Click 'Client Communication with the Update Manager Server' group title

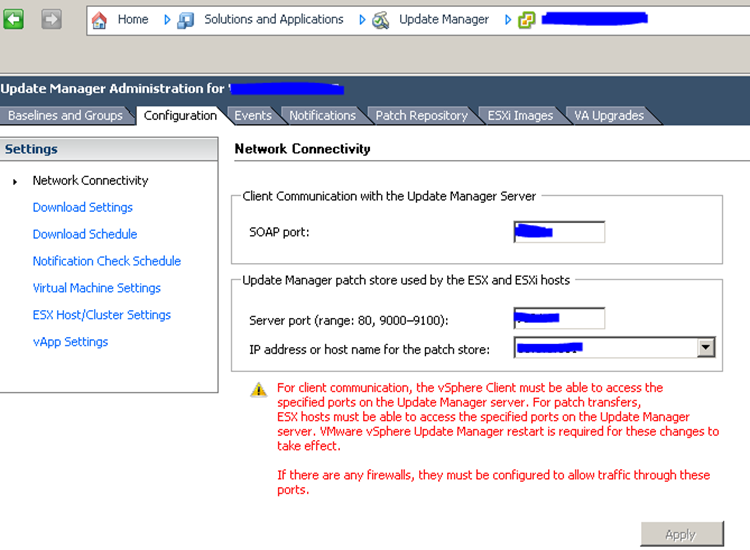[x=389, y=197]
